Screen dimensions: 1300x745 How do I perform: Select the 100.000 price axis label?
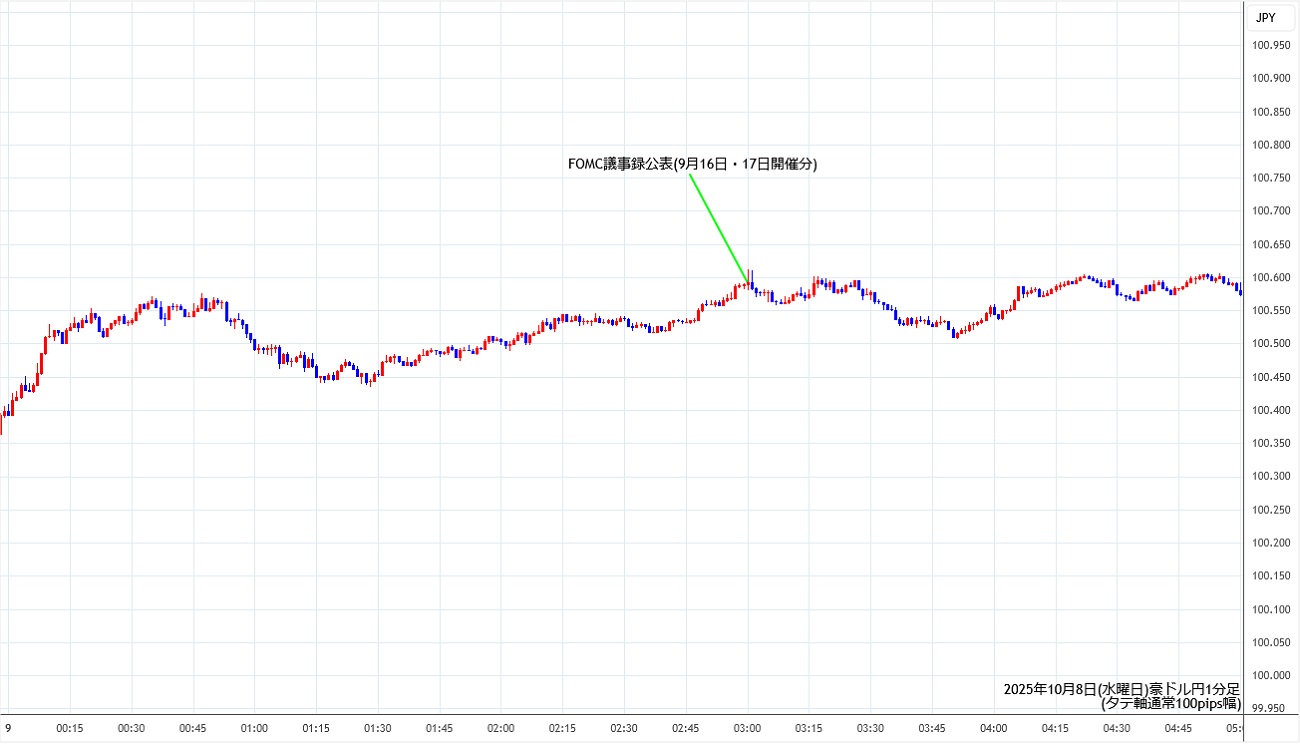point(1271,675)
